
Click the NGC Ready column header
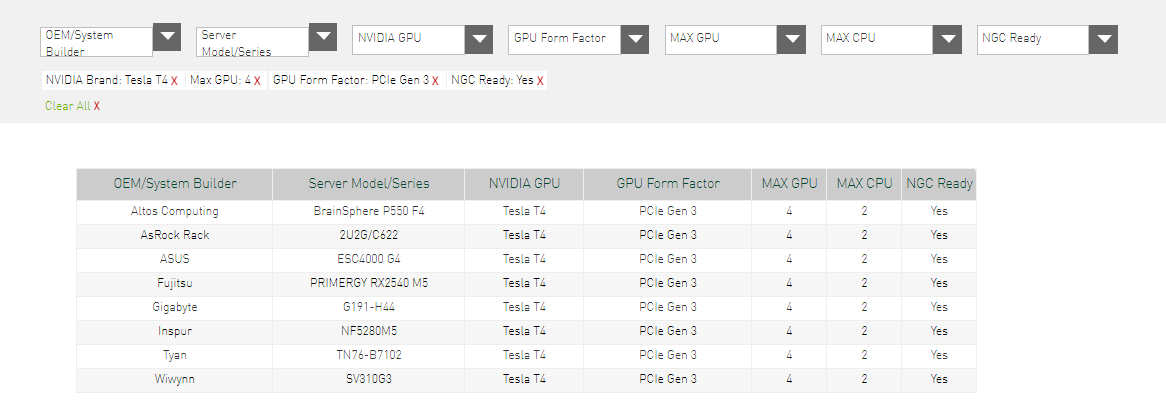point(939,184)
